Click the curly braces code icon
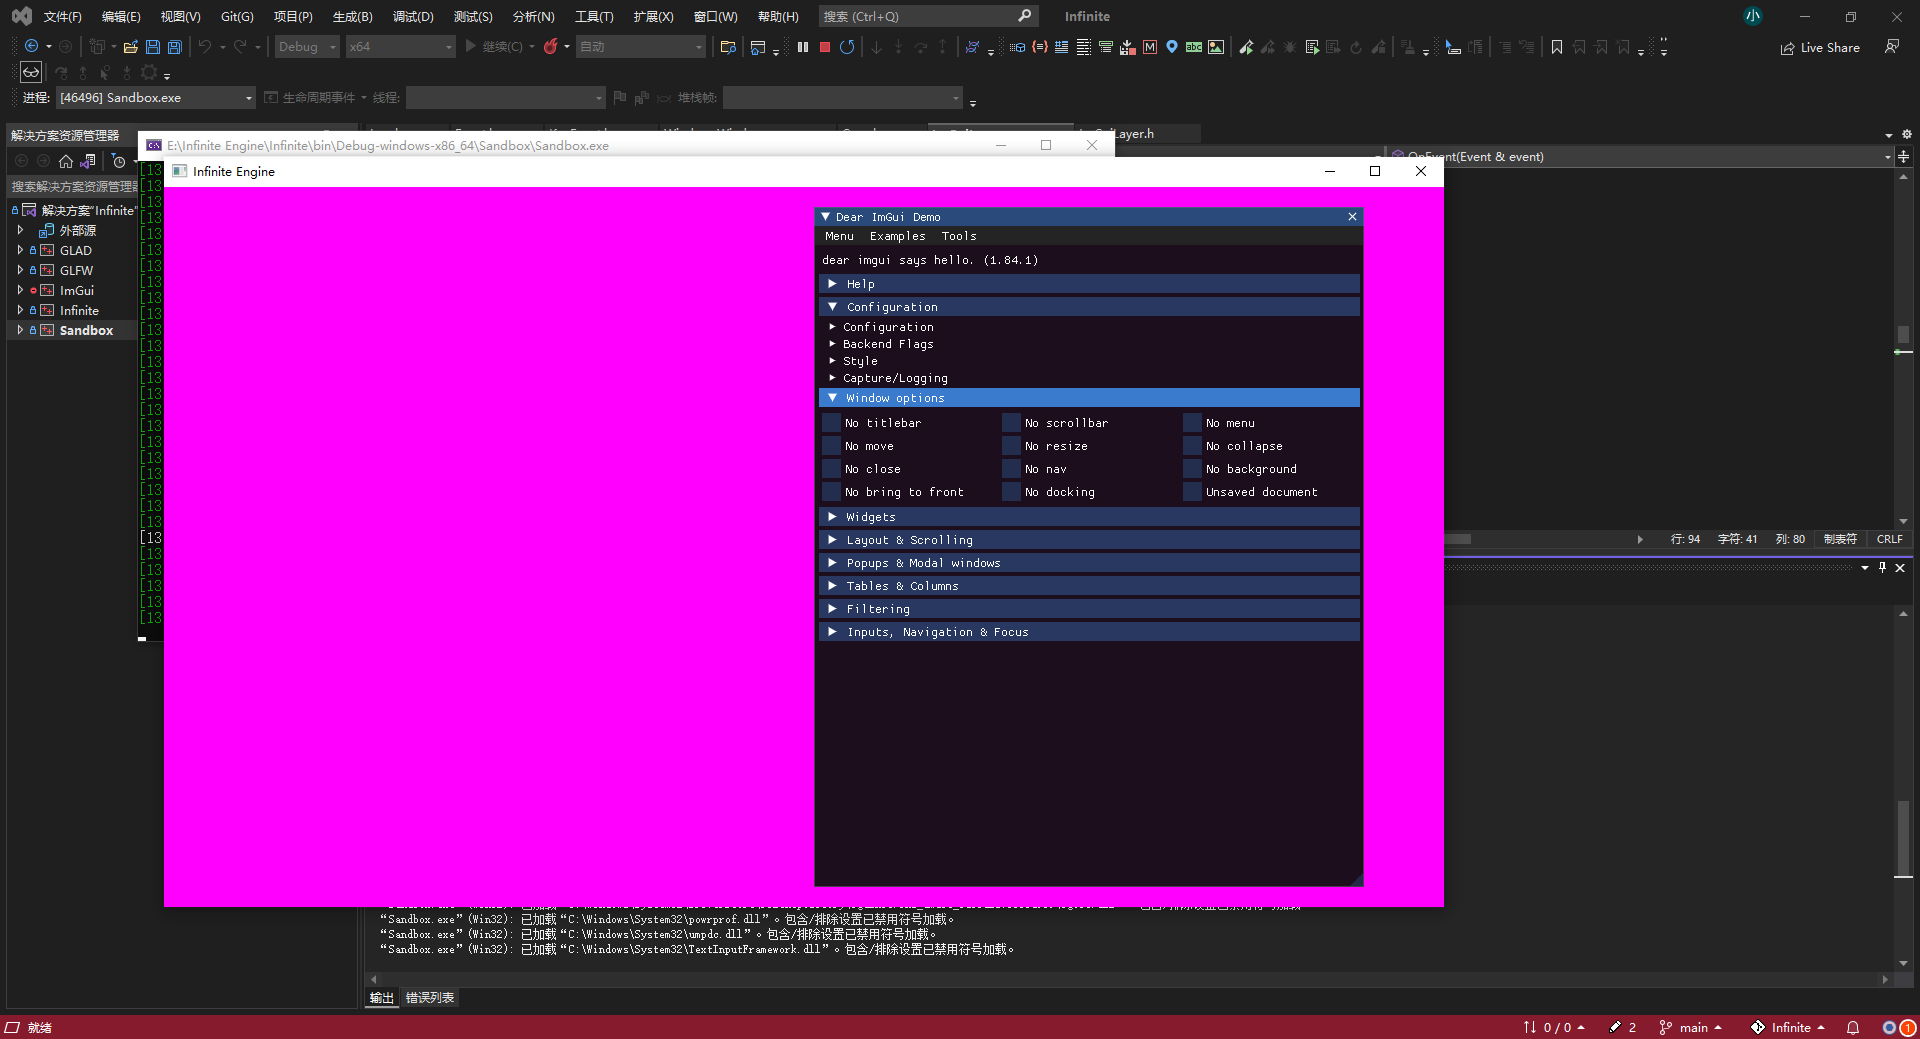 [x=1040, y=46]
